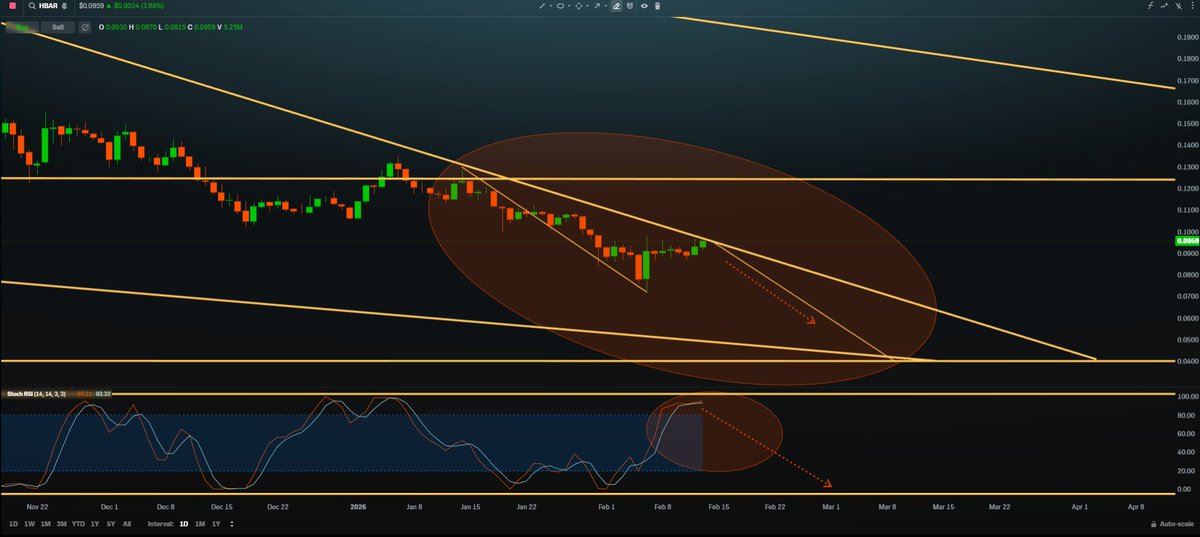Image resolution: width=1200 pixels, height=537 pixels.
Task: Delete drawings with the trash icon
Action: [x=657, y=6]
